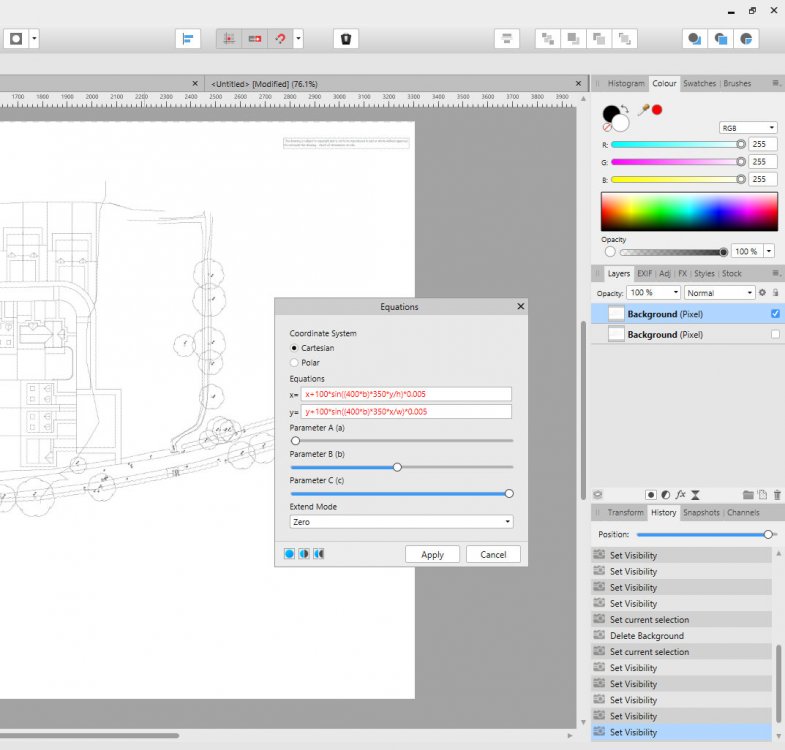
Task: Switch to the Swatches tab
Action: click(x=699, y=83)
